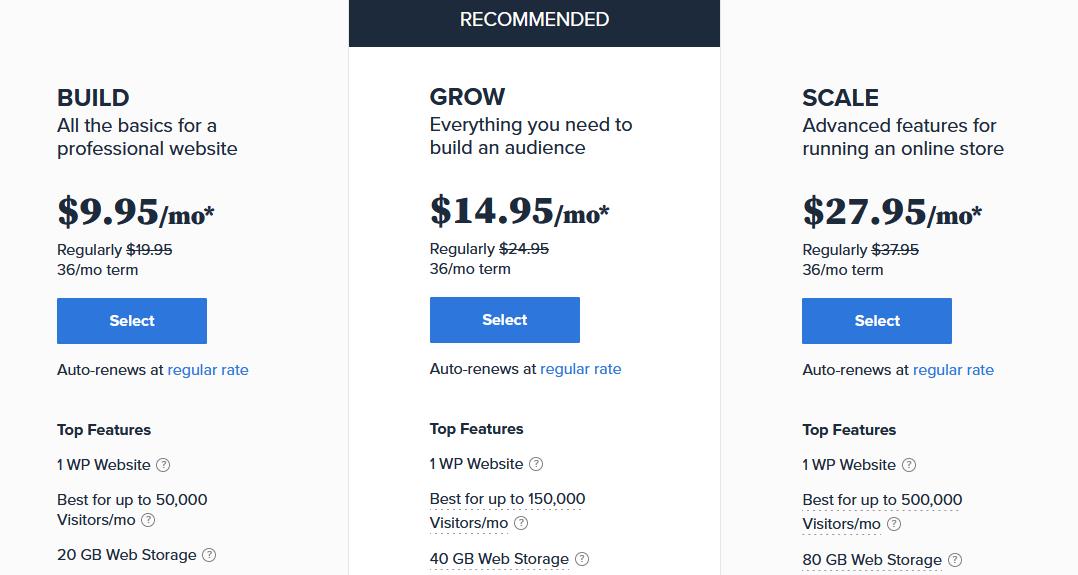The width and height of the screenshot is (1078, 575).
Task: Click help icon after GROW 150,000 Visitors/mo
Action: click(521, 523)
